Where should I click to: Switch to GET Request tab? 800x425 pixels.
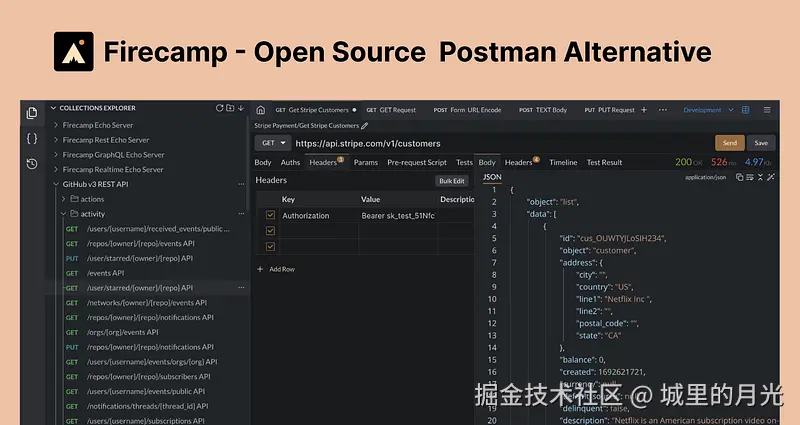391,110
